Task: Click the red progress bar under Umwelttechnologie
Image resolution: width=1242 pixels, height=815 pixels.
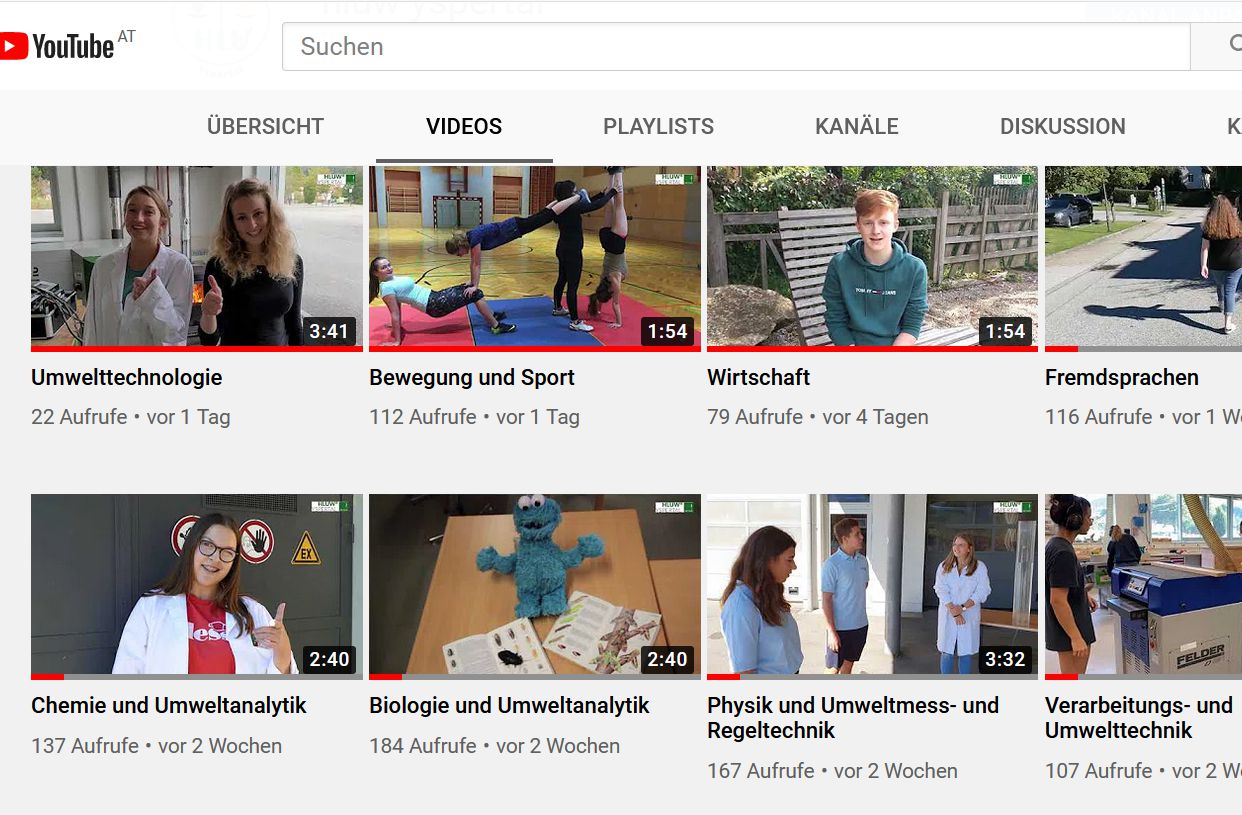Action: (x=197, y=349)
